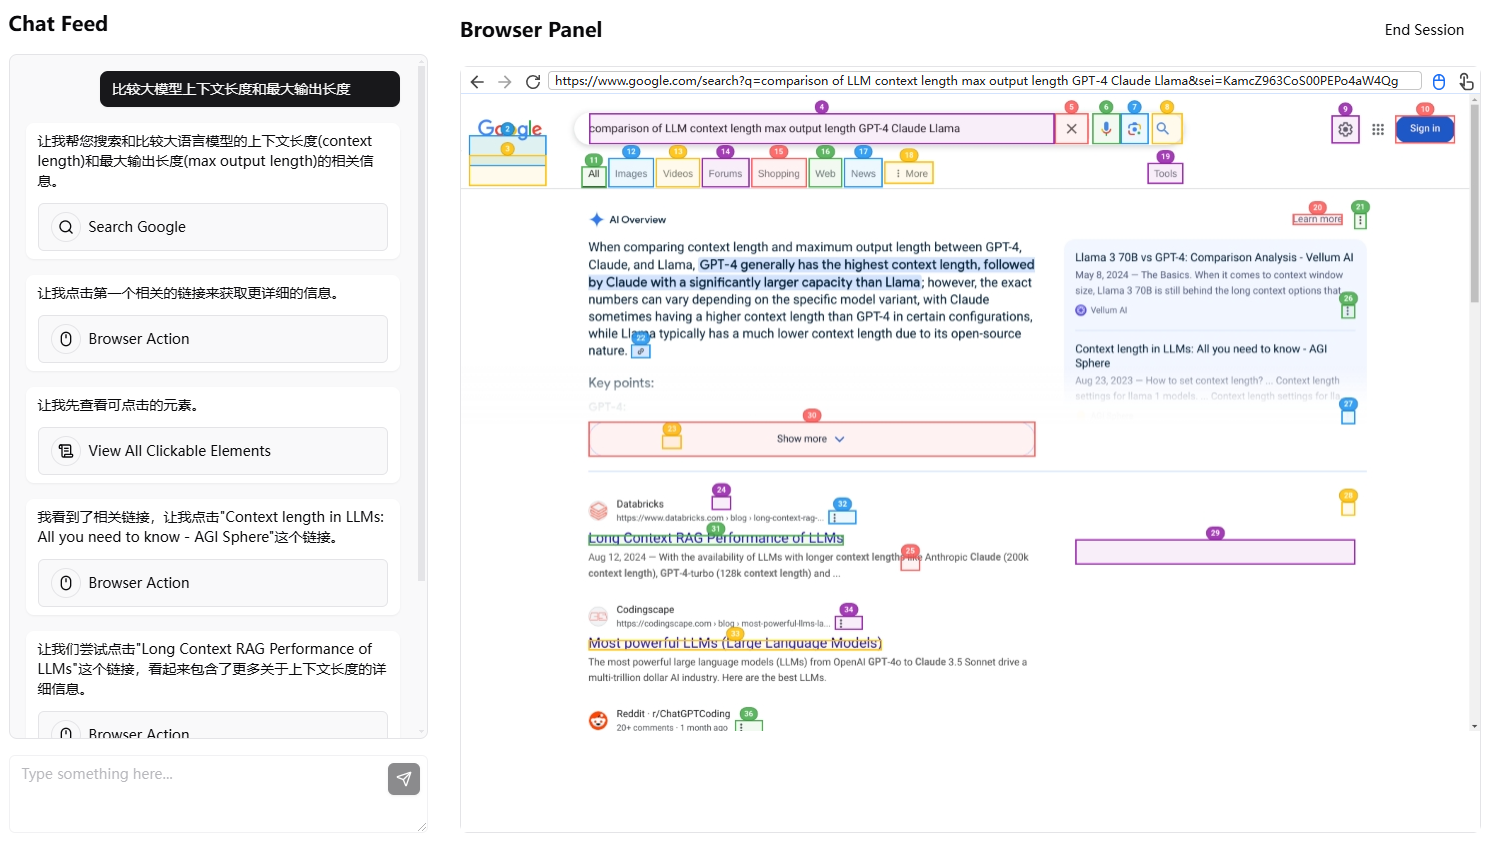Open the Forums tab

(725, 174)
